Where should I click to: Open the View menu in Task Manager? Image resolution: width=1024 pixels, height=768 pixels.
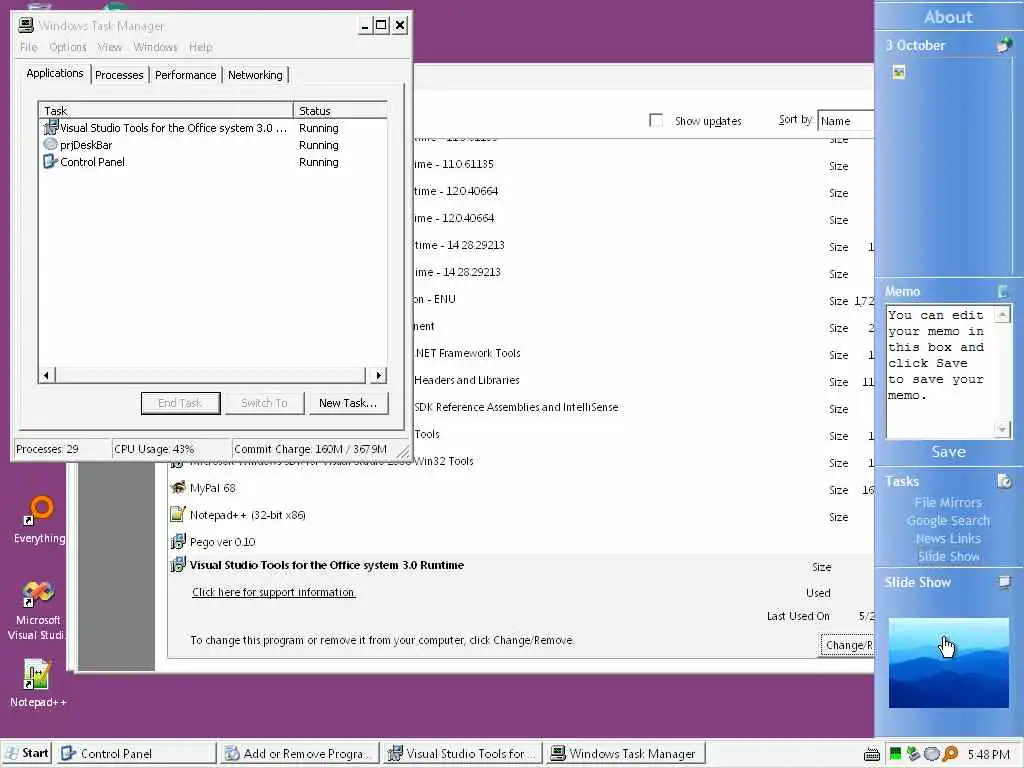click(110, 47)
